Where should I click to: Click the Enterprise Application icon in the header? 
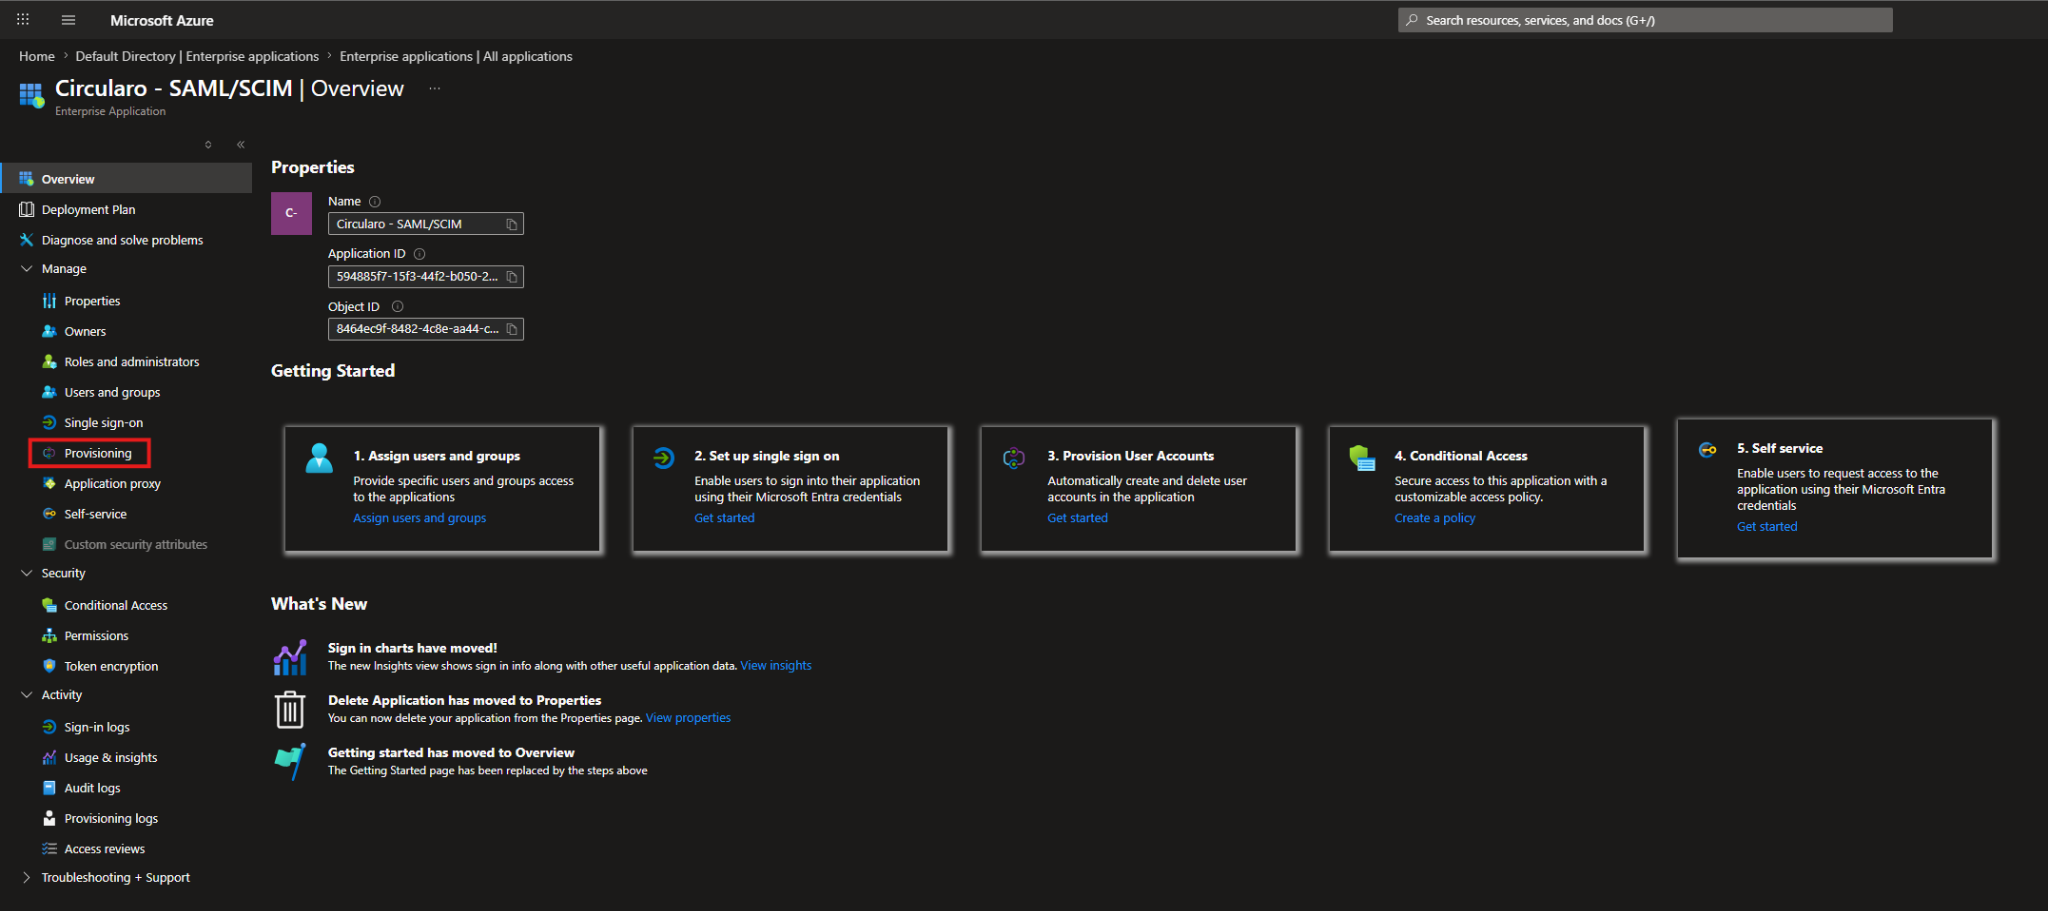click(32, 95)
